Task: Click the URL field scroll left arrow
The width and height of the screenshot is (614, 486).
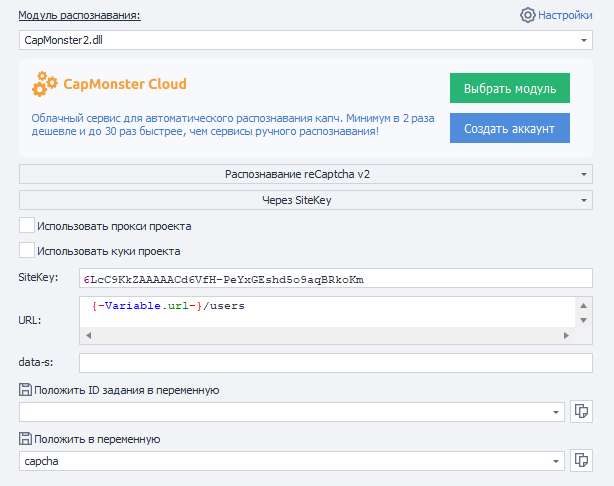Action: (88, 336)
